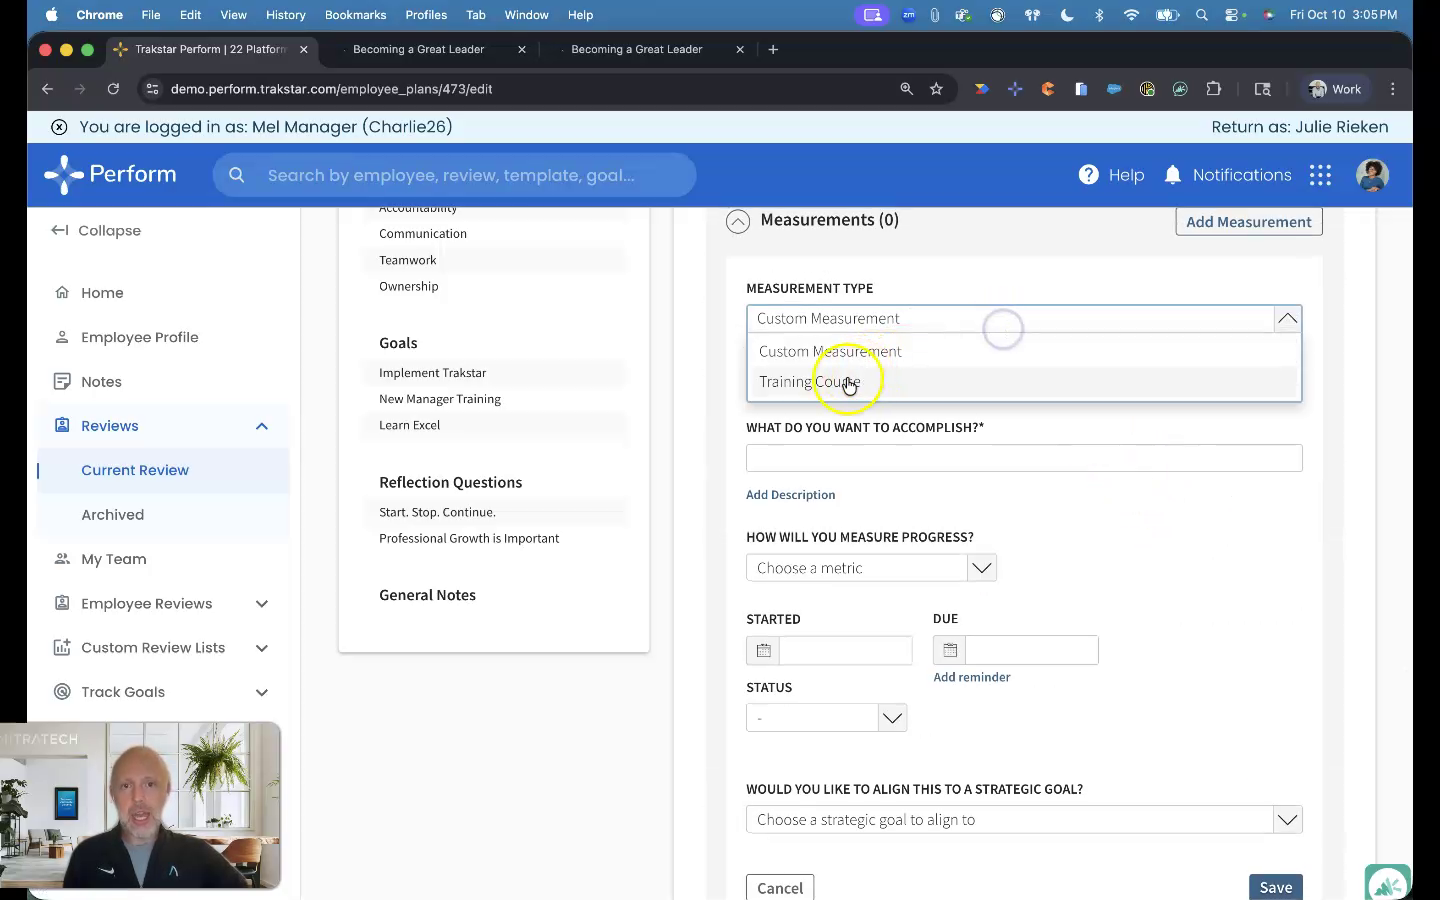Jump to Learn Excel goal

(410, 425)
